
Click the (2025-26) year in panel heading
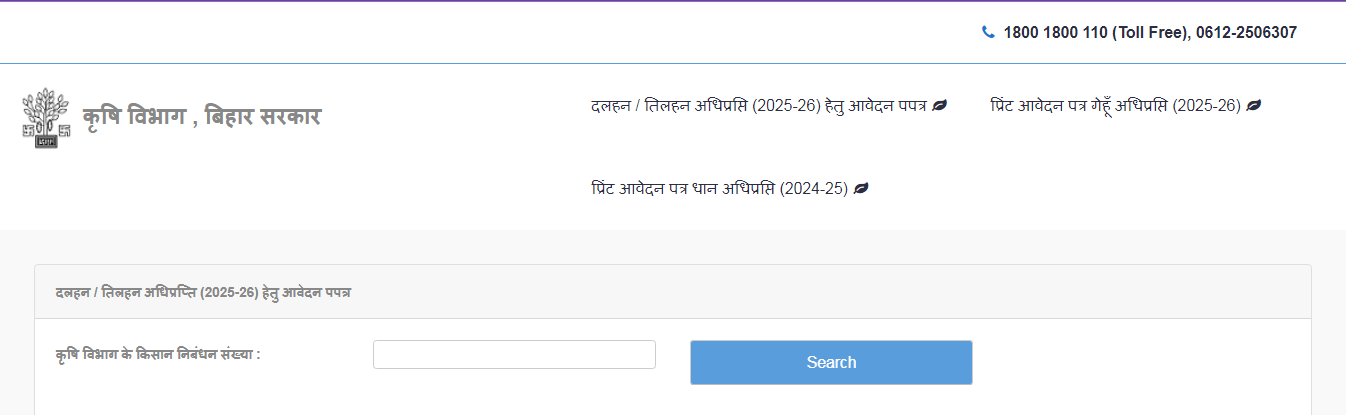(x=229, y=292)
